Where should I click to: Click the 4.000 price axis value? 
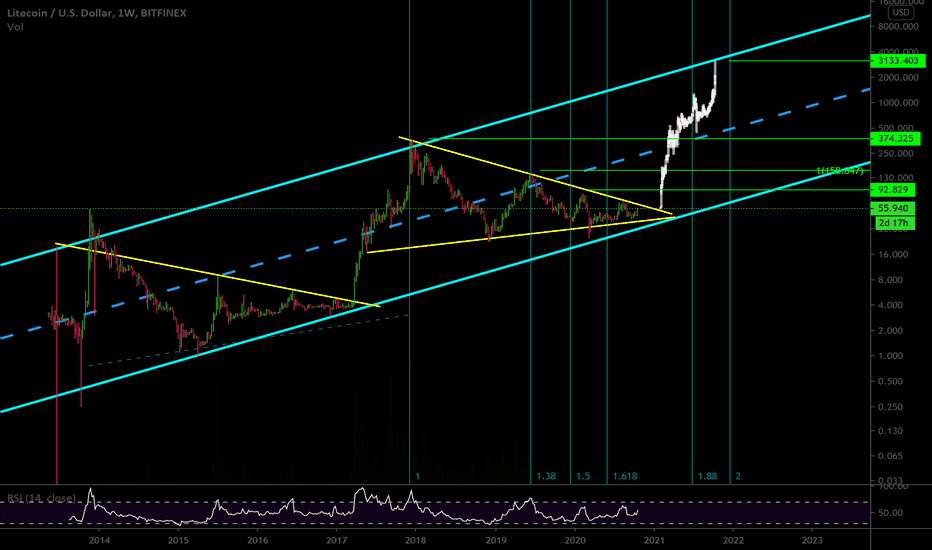click(x=890, y=305)
